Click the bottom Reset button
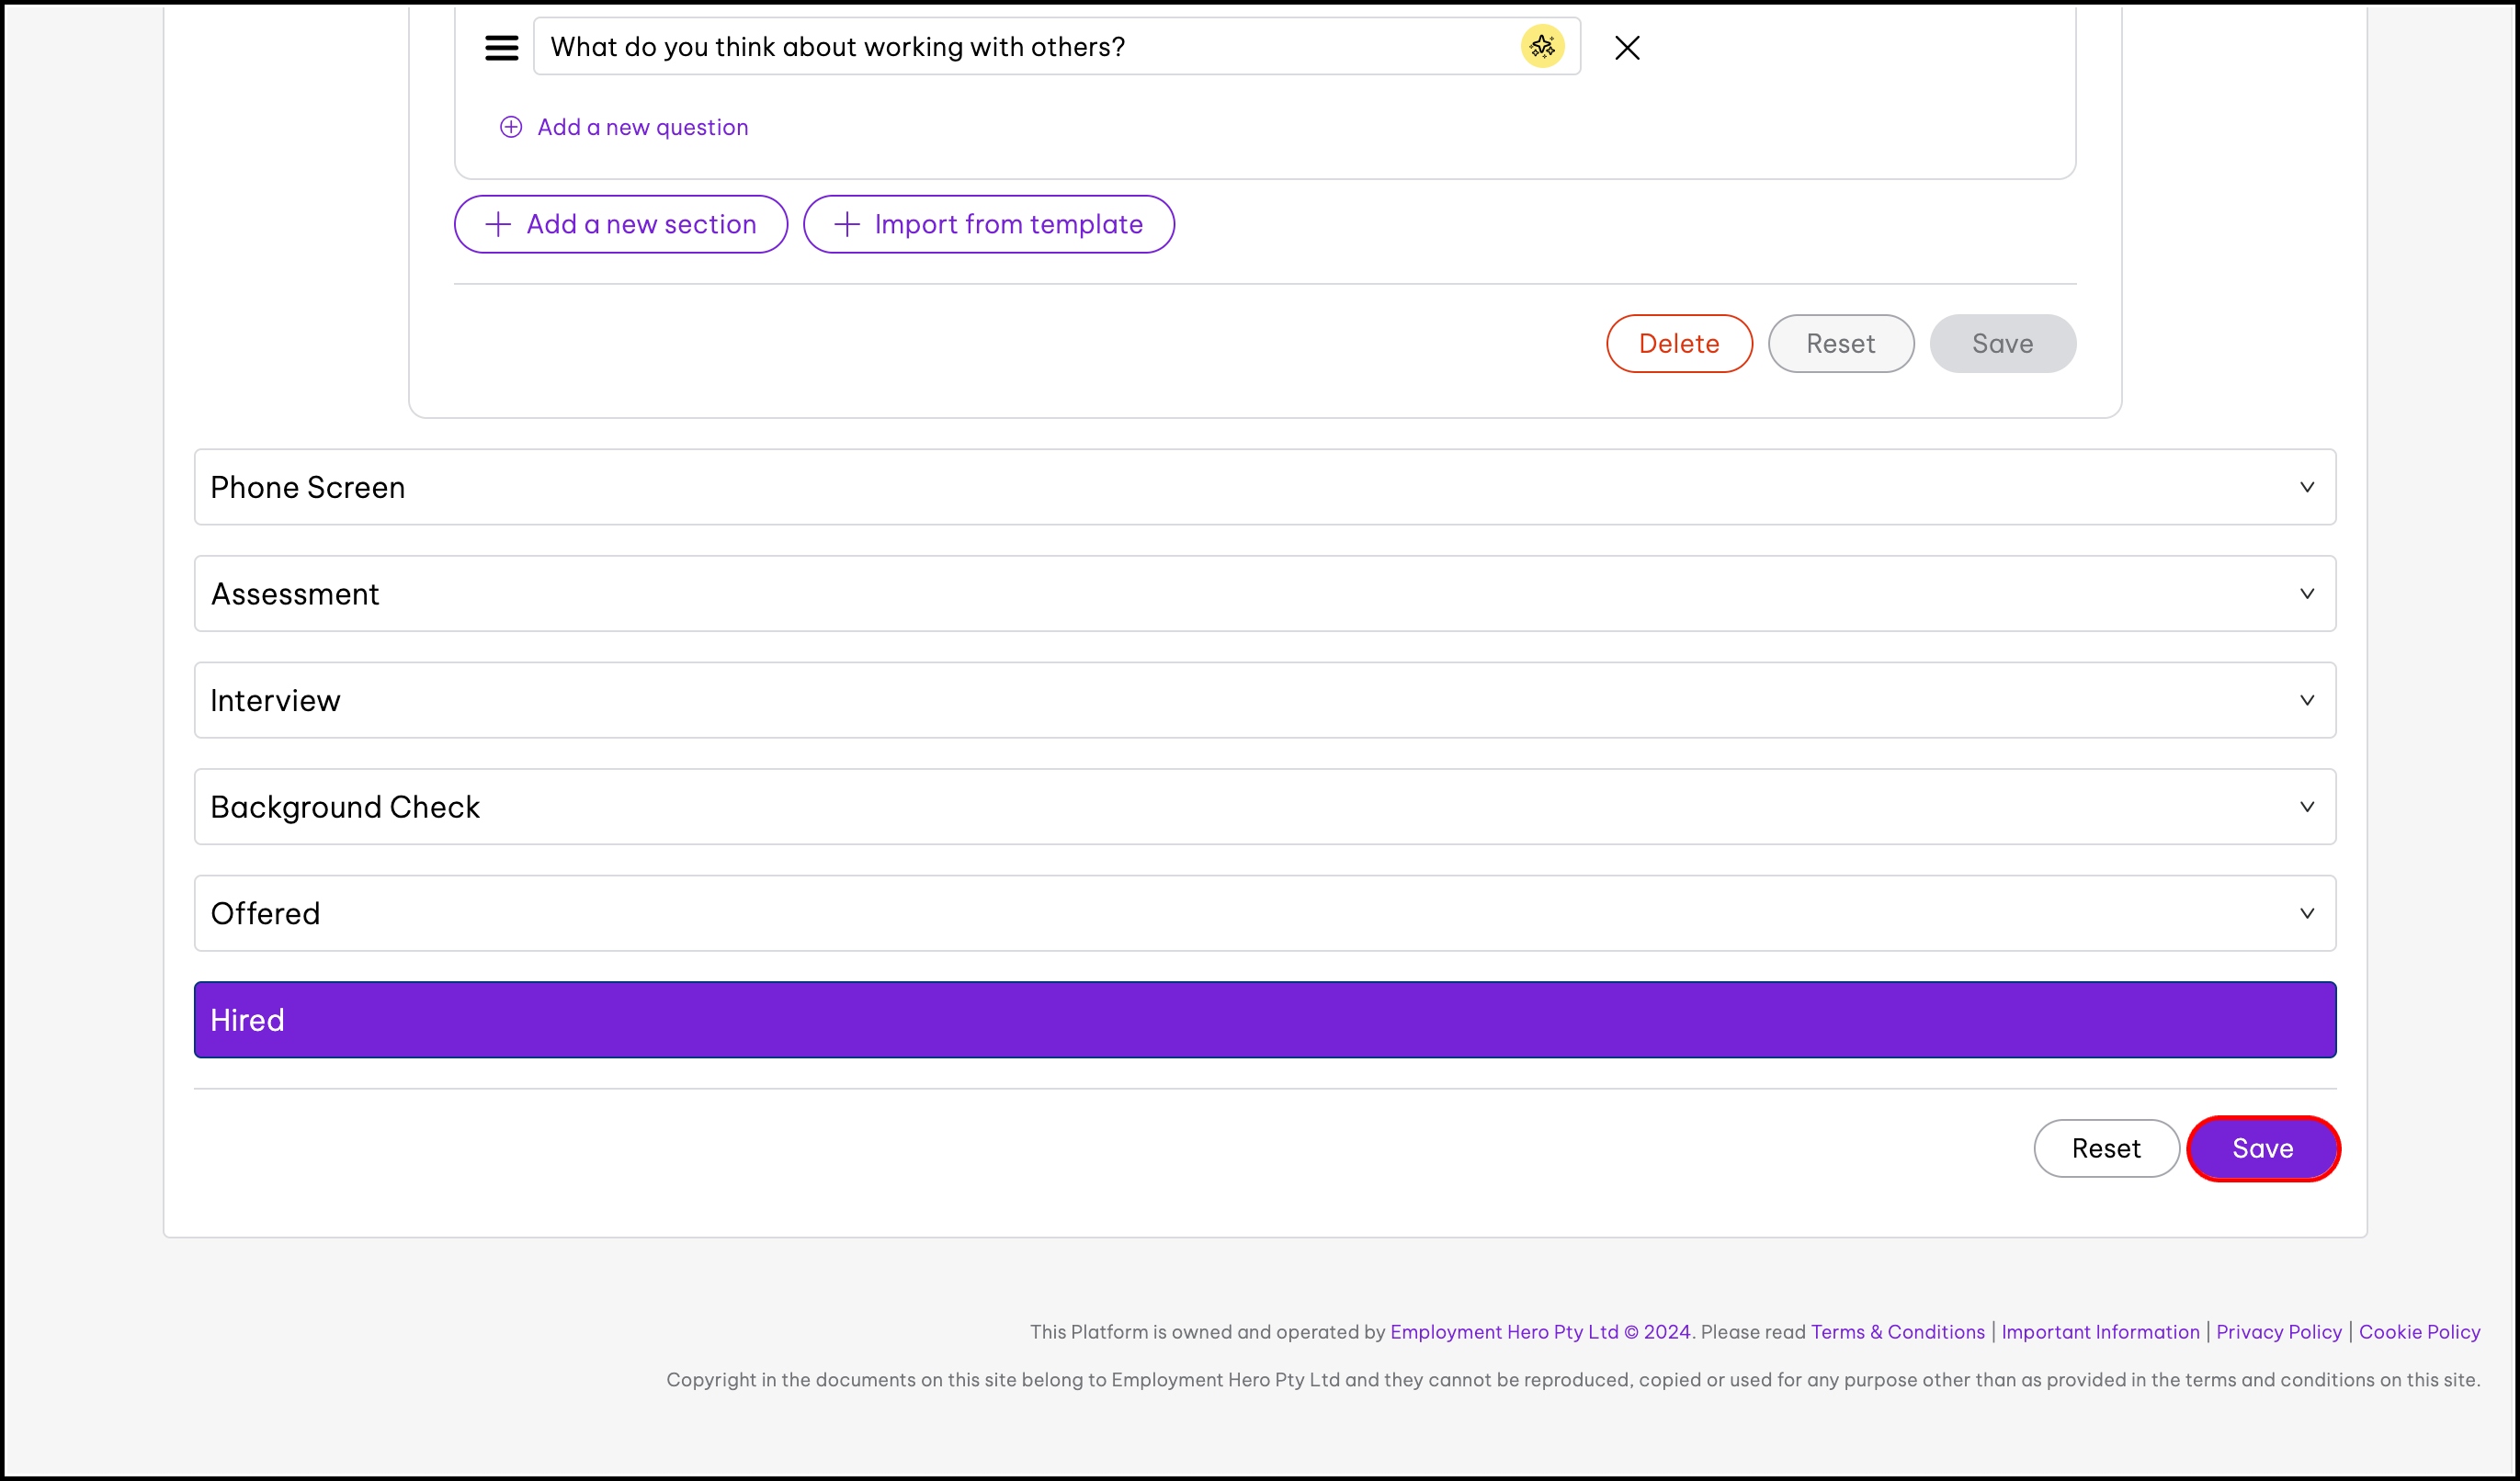The image size is (2520, 1481). [x=2105, y=1148]
